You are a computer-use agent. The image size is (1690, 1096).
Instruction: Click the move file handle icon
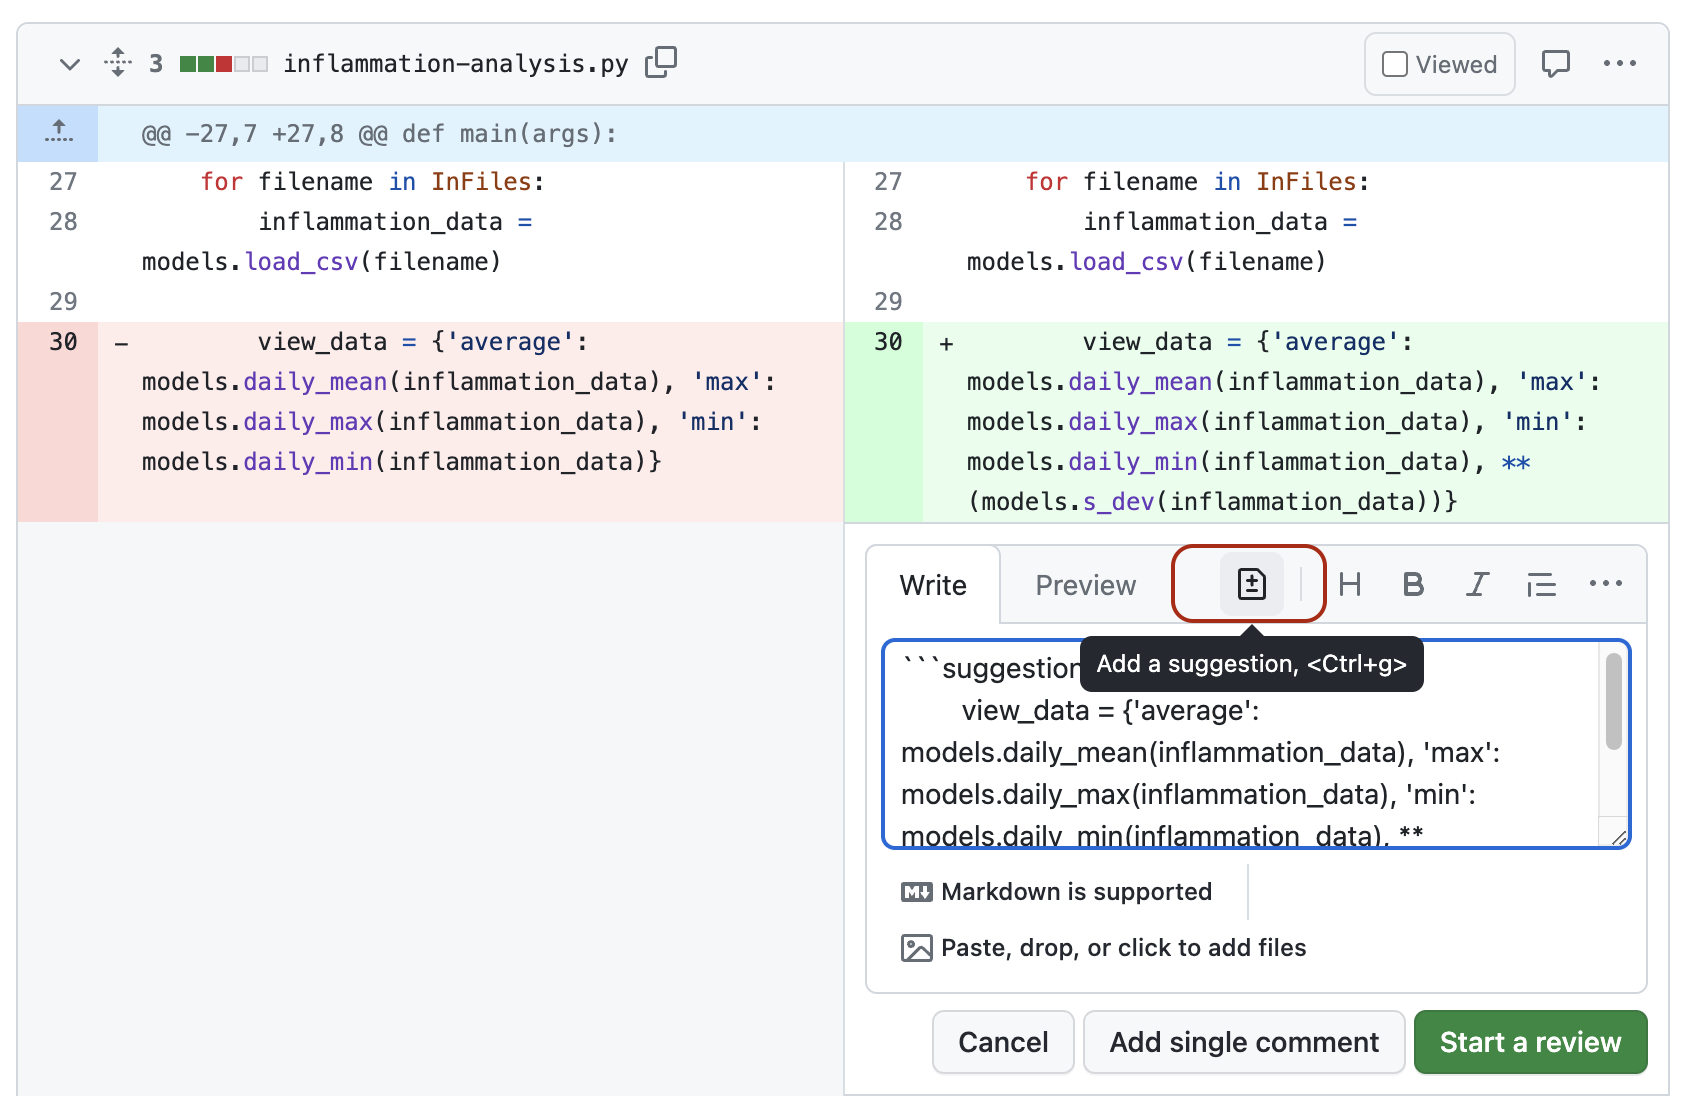coord(117,62)
